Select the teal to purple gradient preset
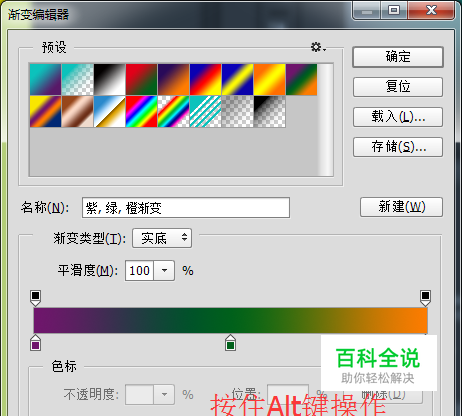The height and width of the screenshot is (416, 462). 45,80
